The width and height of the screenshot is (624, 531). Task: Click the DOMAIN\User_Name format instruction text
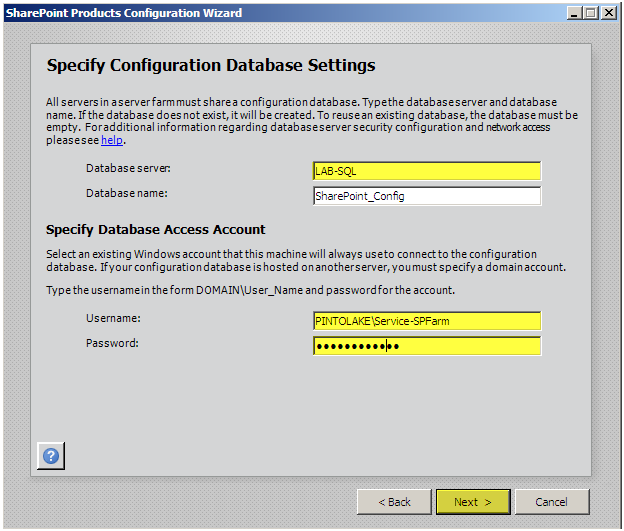(250, 290)
